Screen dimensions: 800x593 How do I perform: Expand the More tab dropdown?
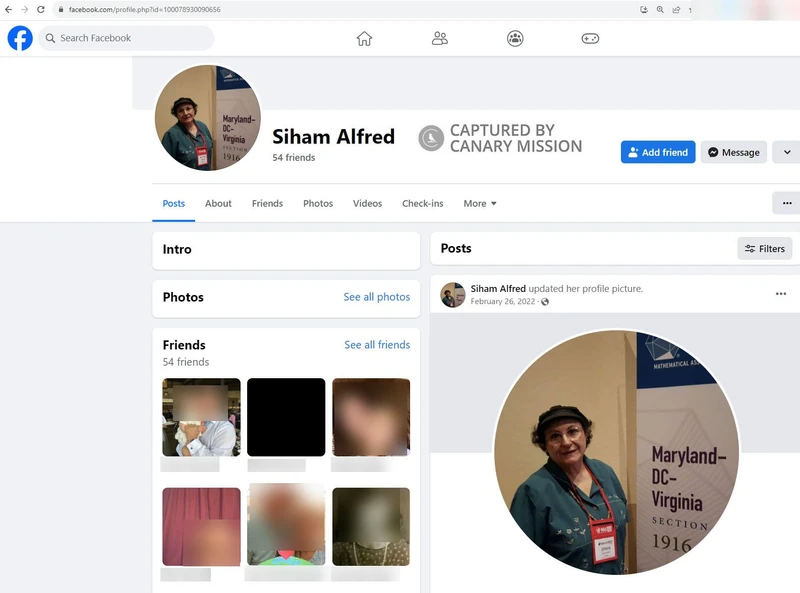click(479, 203)
